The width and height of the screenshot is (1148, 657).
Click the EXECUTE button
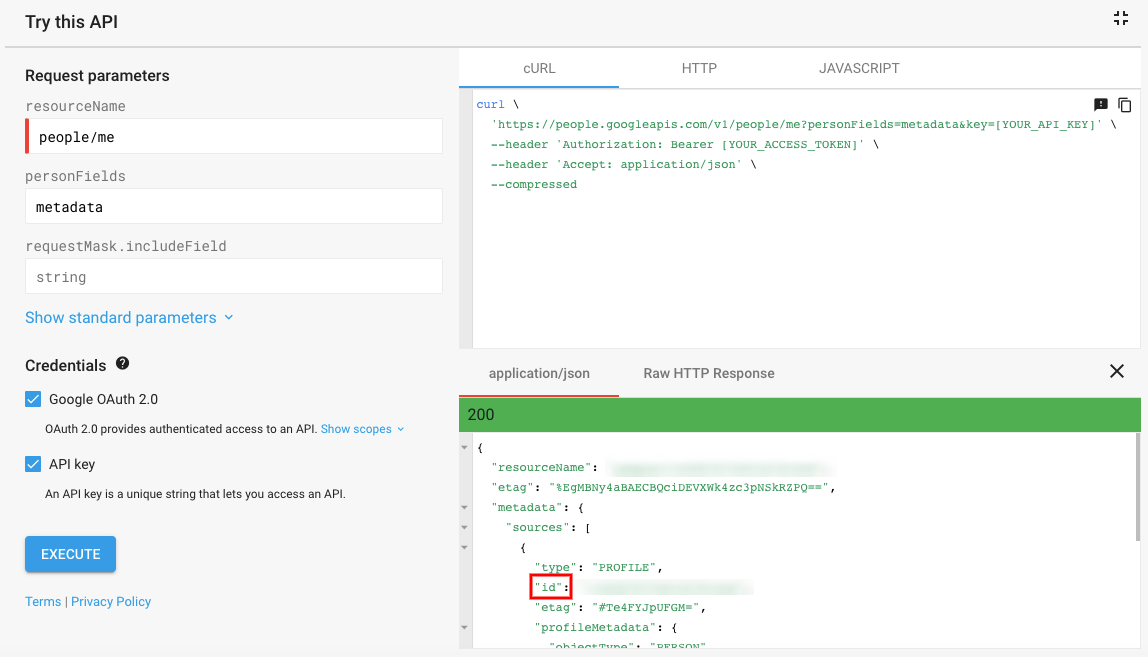click(x=70, y=554)
